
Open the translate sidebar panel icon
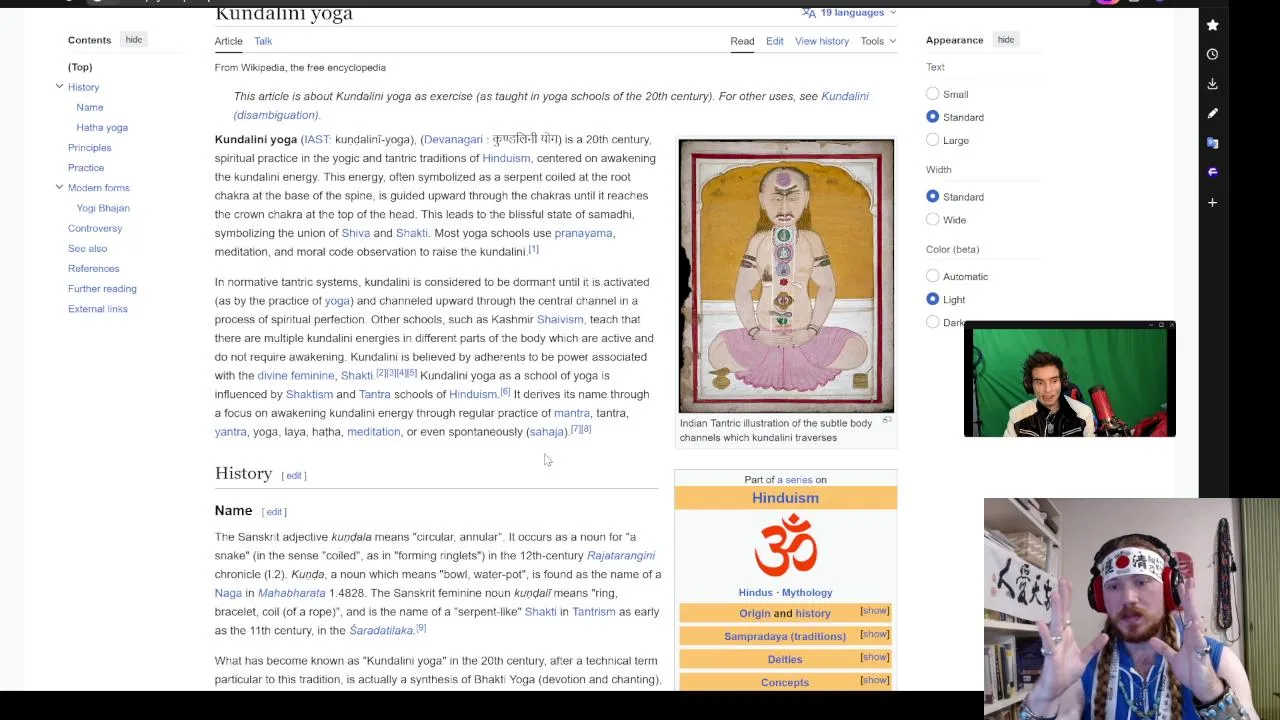(x=1212, y=143)
